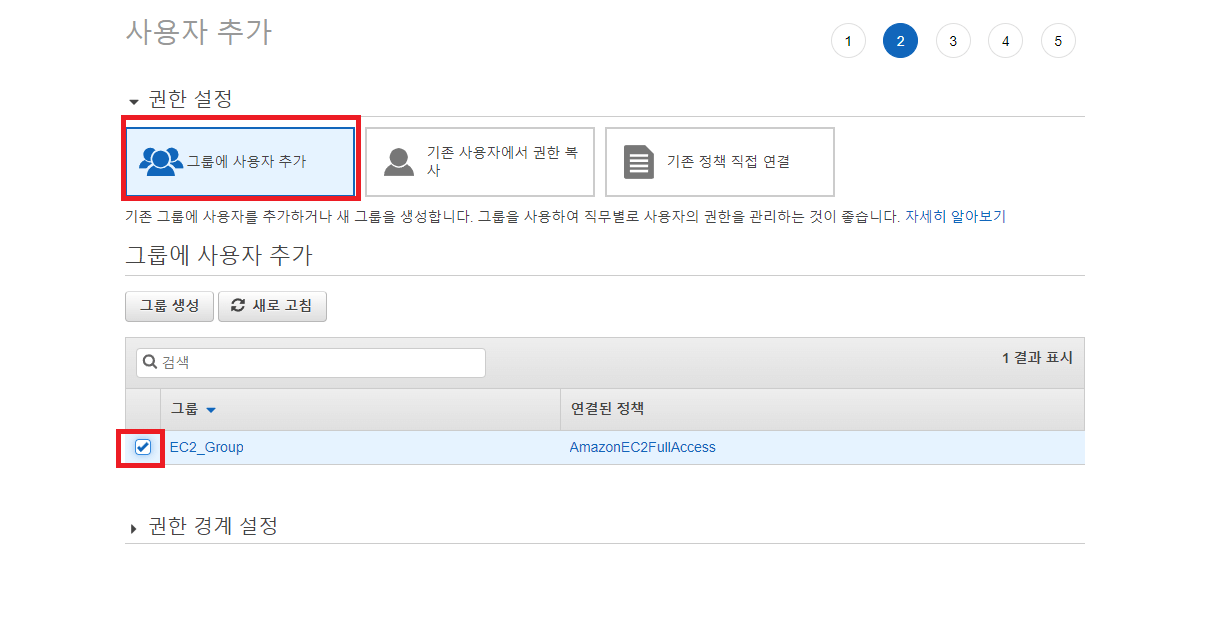The height and width of the screenshot is (623, 1207).
Task: Click the 그룹 생성 button
Action: click(x=169, y=306)
